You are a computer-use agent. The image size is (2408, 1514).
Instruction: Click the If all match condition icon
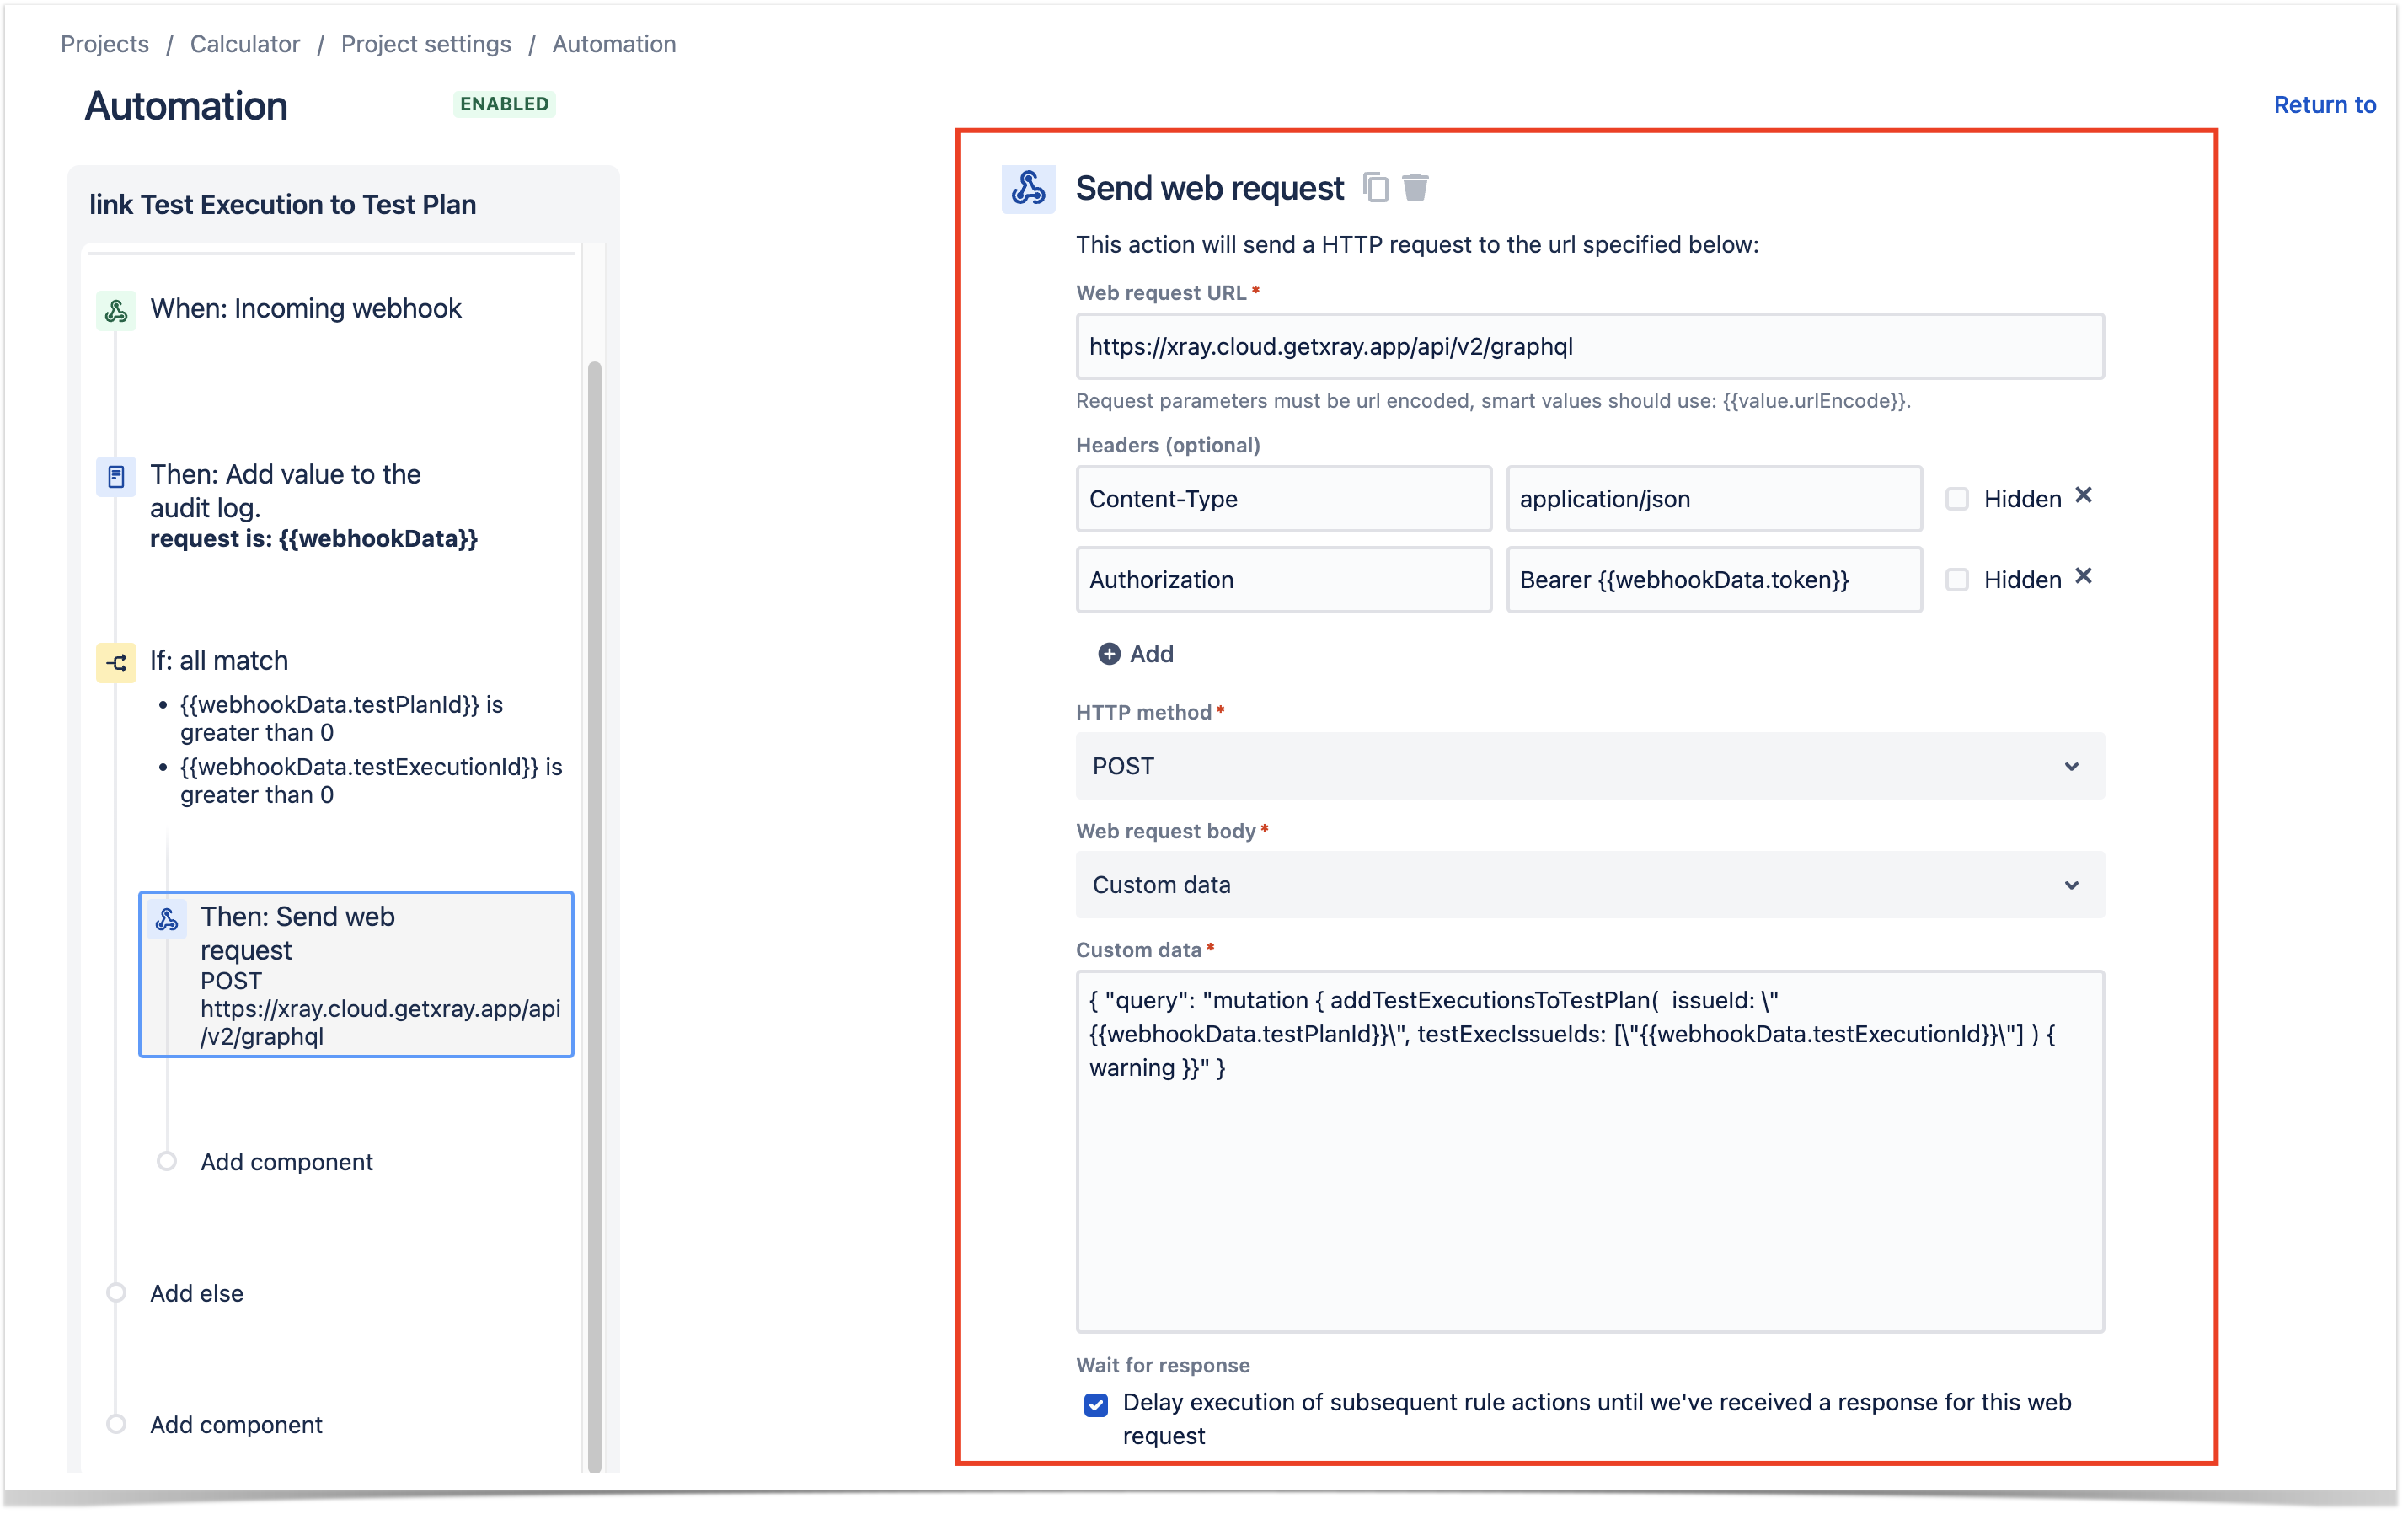coord(116,662)
